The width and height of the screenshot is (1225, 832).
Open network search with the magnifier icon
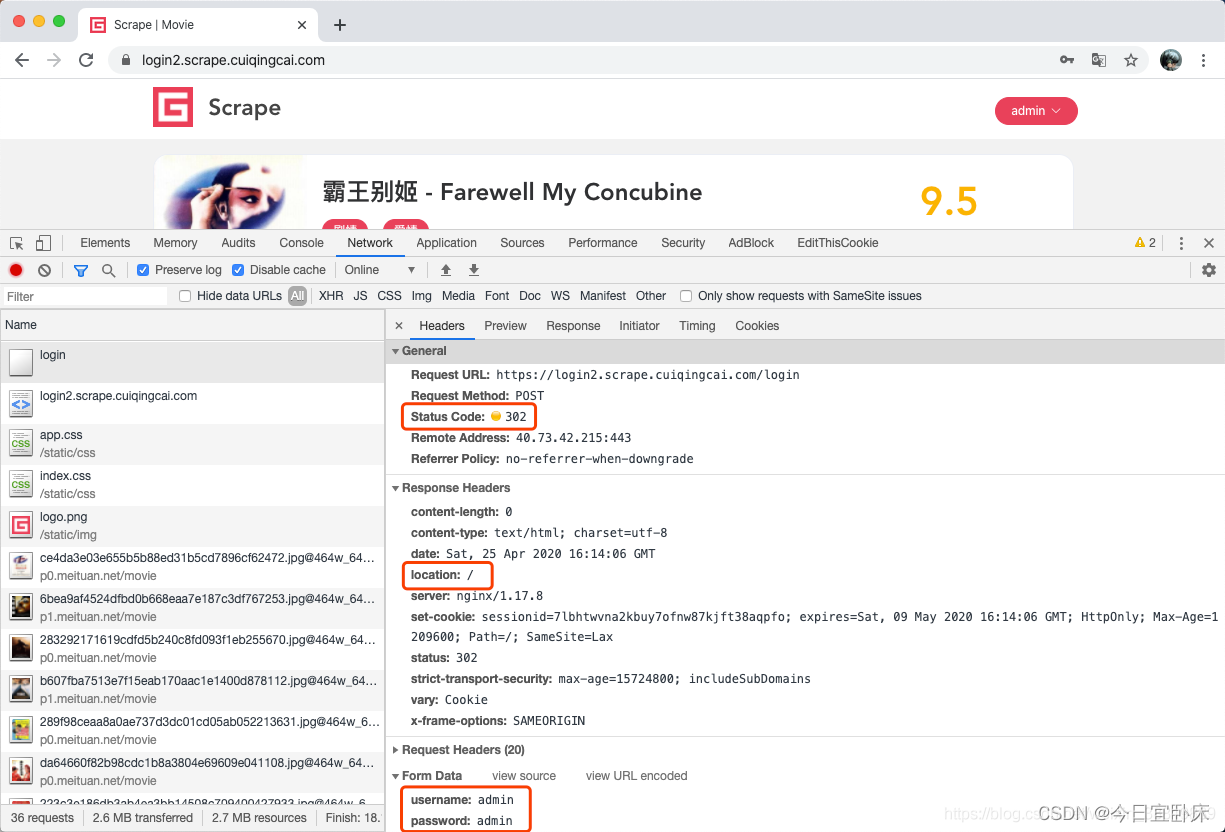[x=106, y=270]
